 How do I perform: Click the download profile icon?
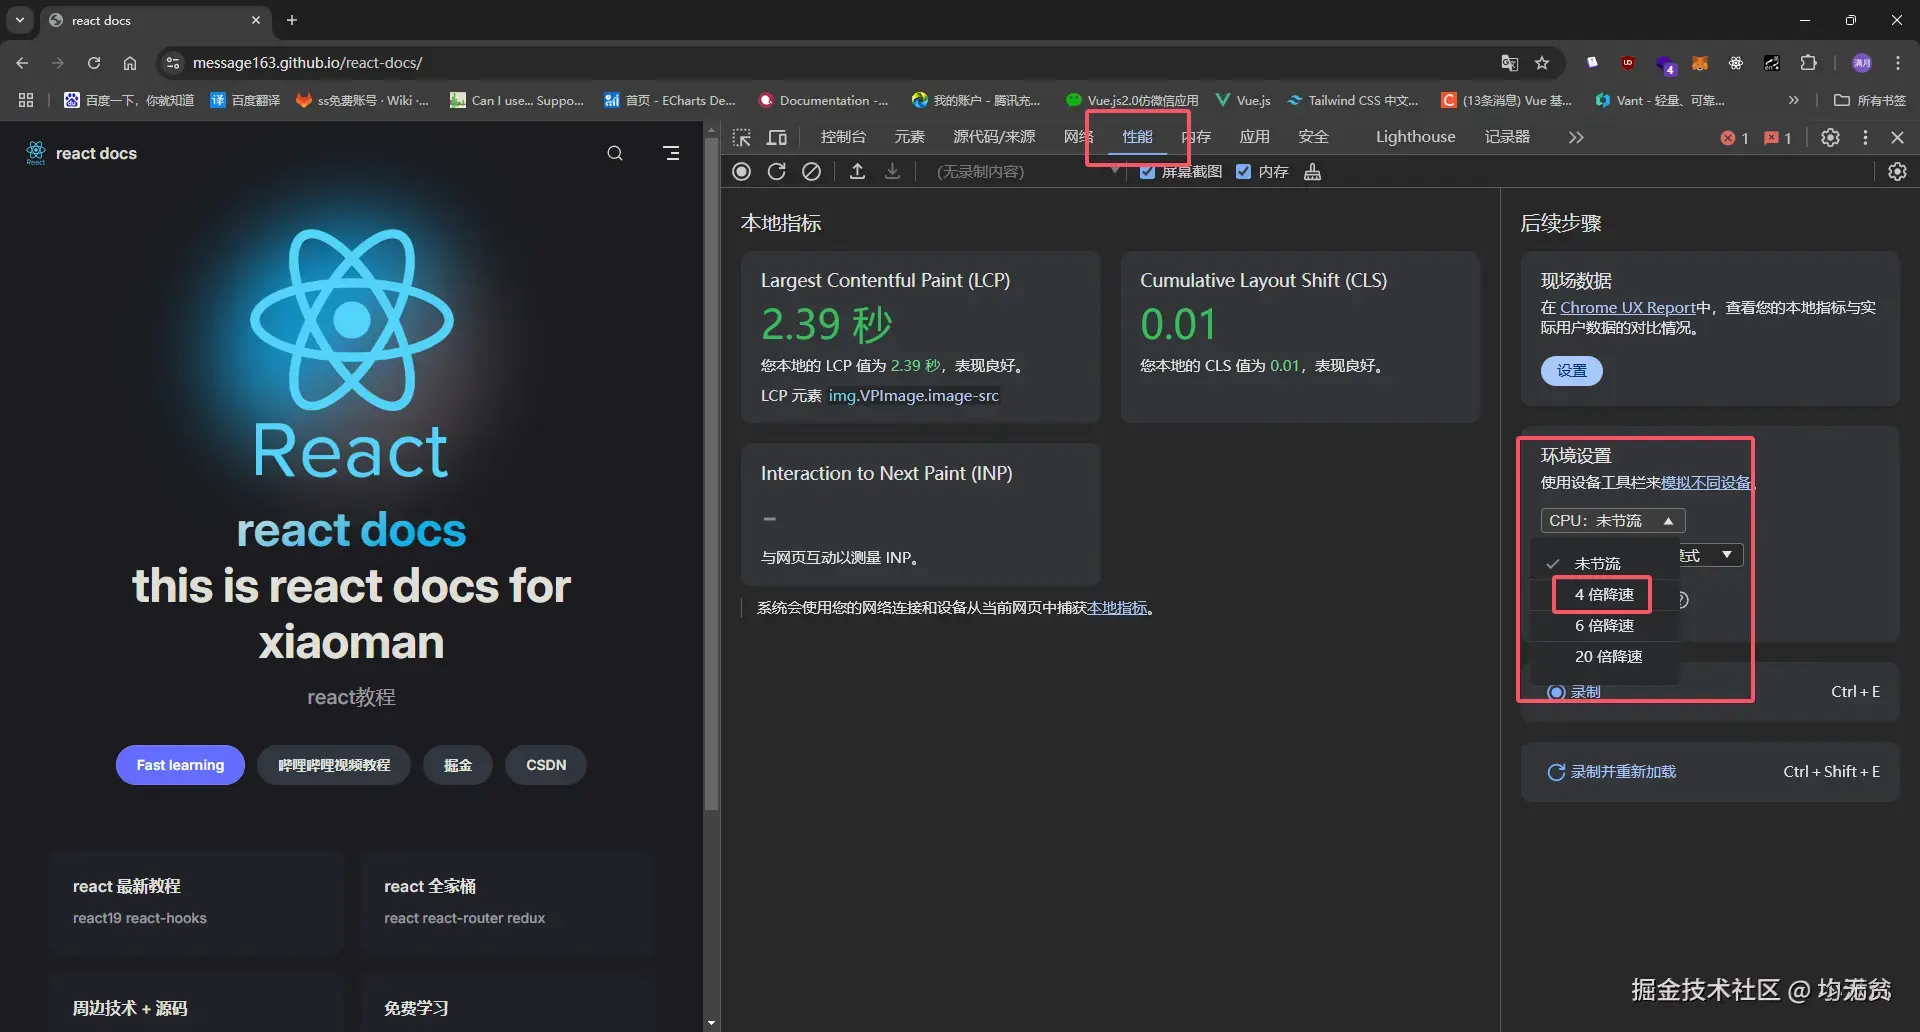point(892,172)
